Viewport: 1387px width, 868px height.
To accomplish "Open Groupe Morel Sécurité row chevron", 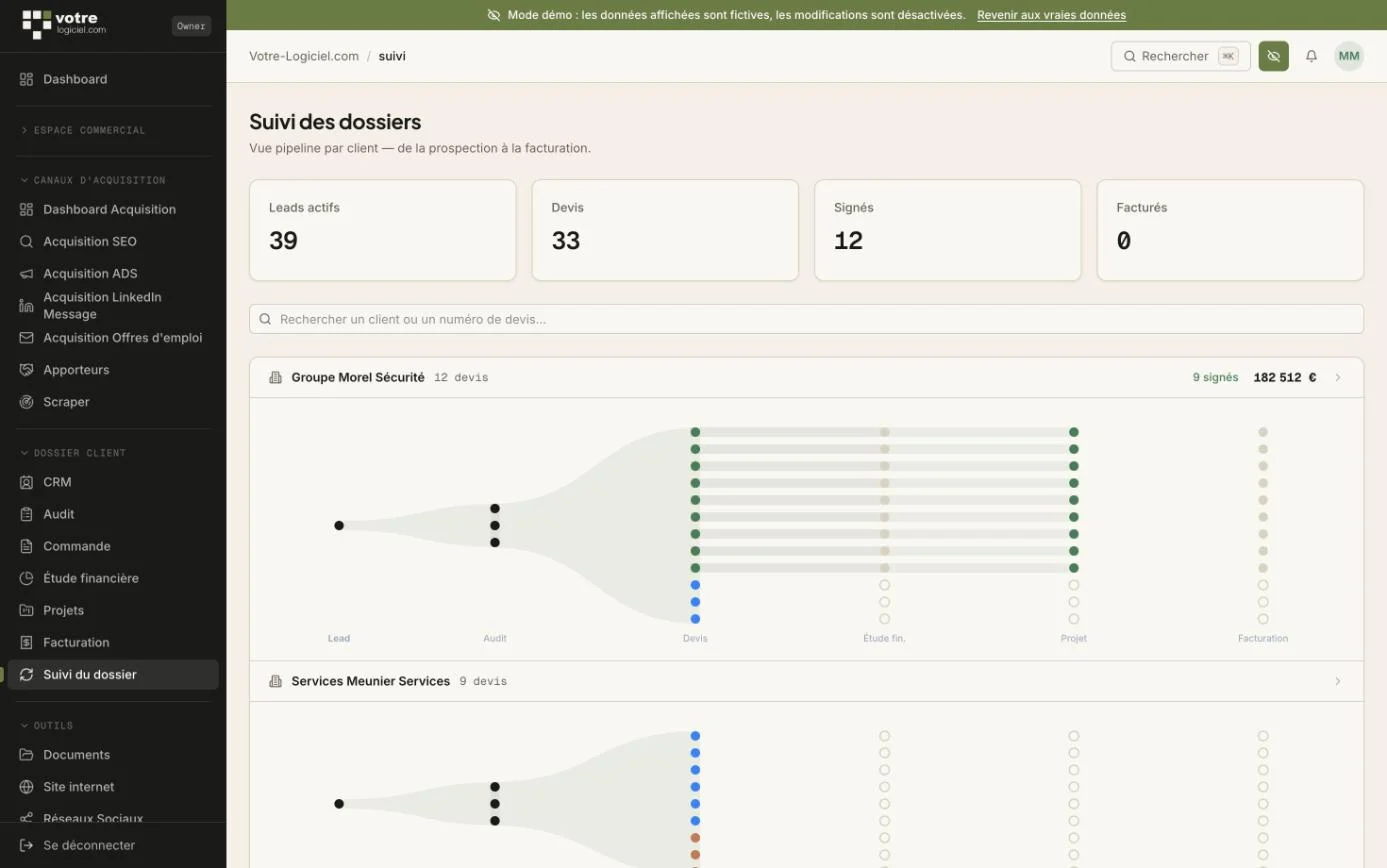I will [x=1338, y=377].
